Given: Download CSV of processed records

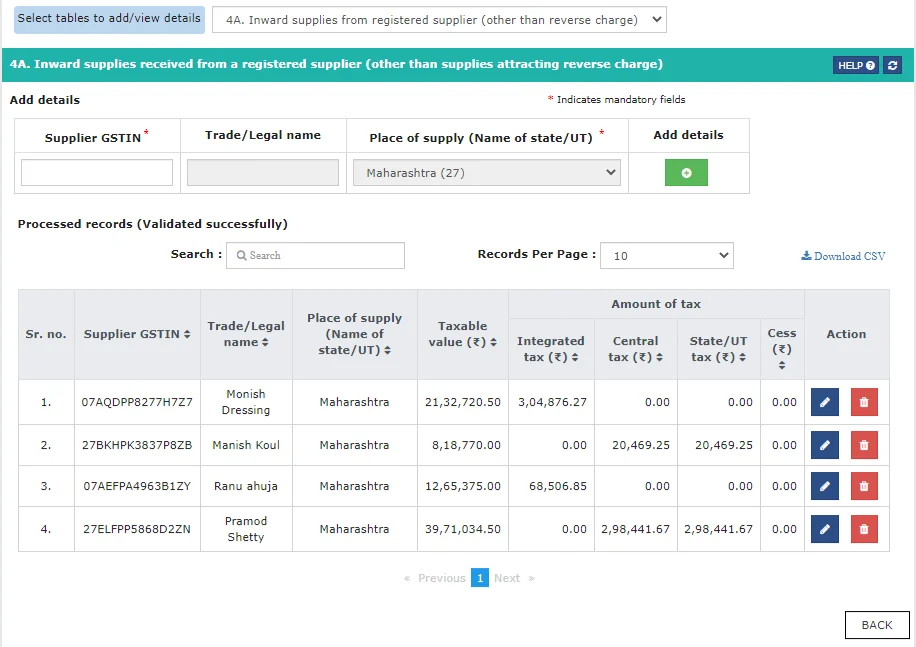Looking at the screenshot, I should [x=843, y=256].
